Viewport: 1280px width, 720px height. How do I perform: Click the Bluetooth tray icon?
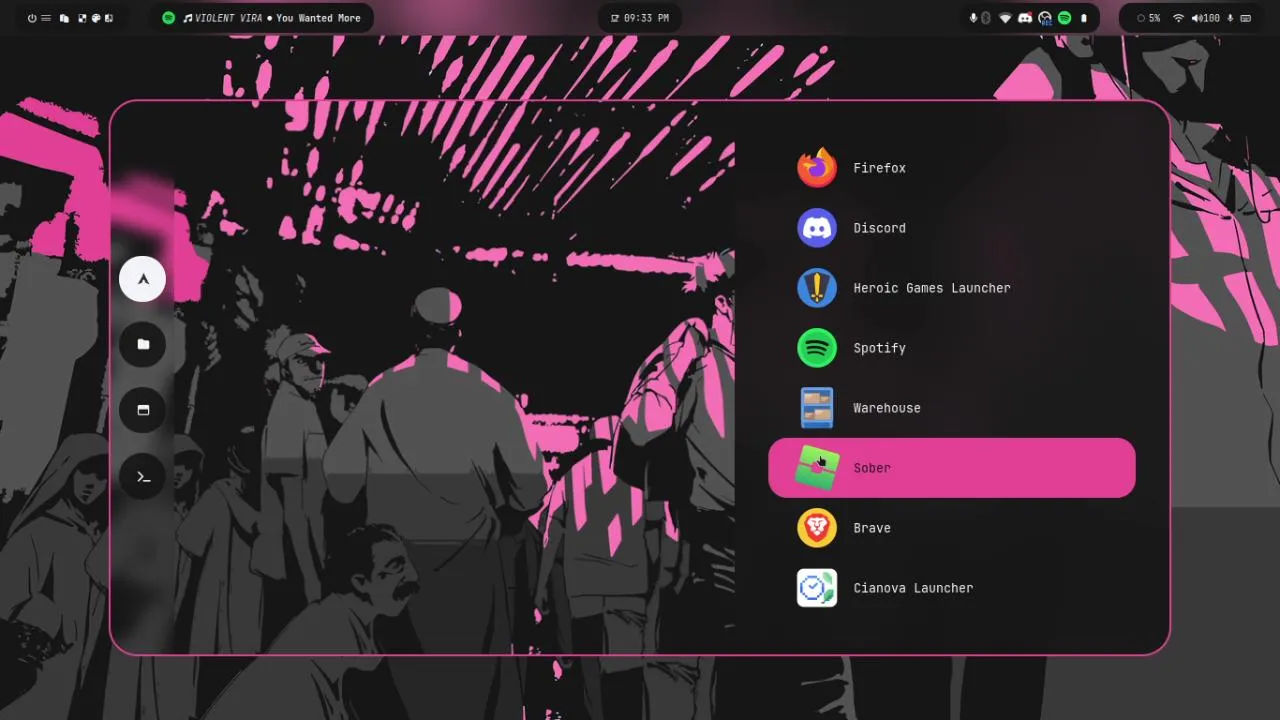tap(986, 18)
